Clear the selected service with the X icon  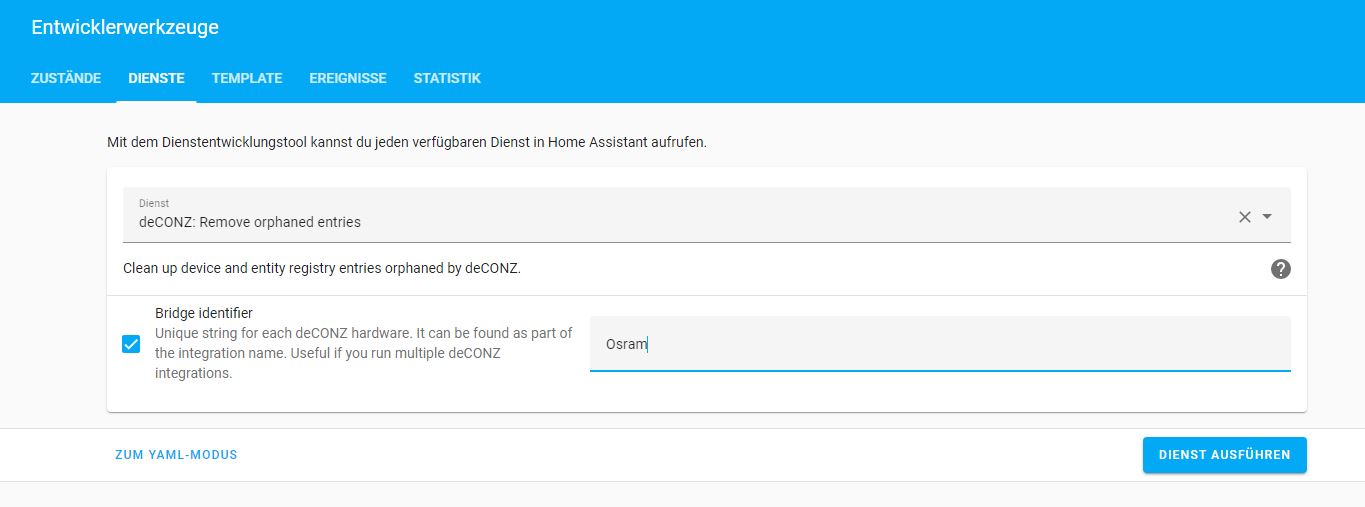1245,217
